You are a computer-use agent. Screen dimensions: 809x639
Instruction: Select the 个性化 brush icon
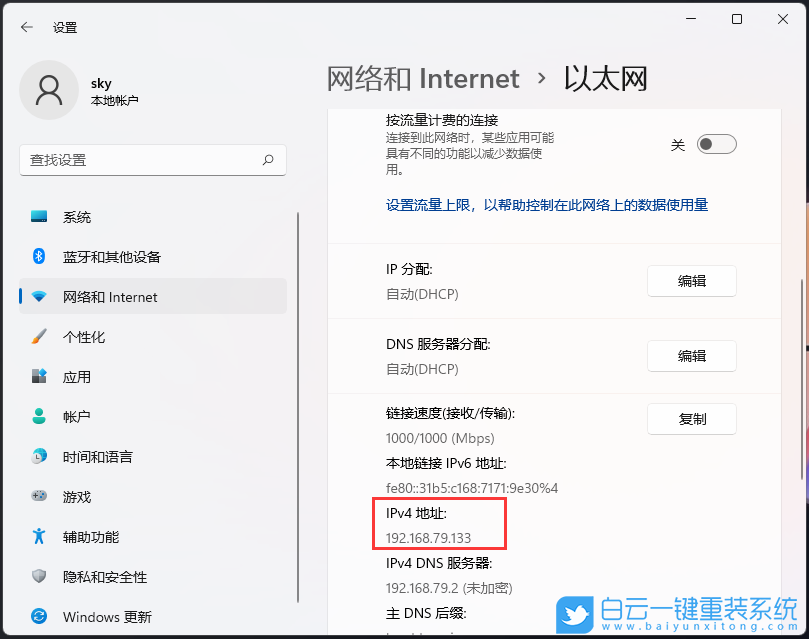[x=38, y=337]
